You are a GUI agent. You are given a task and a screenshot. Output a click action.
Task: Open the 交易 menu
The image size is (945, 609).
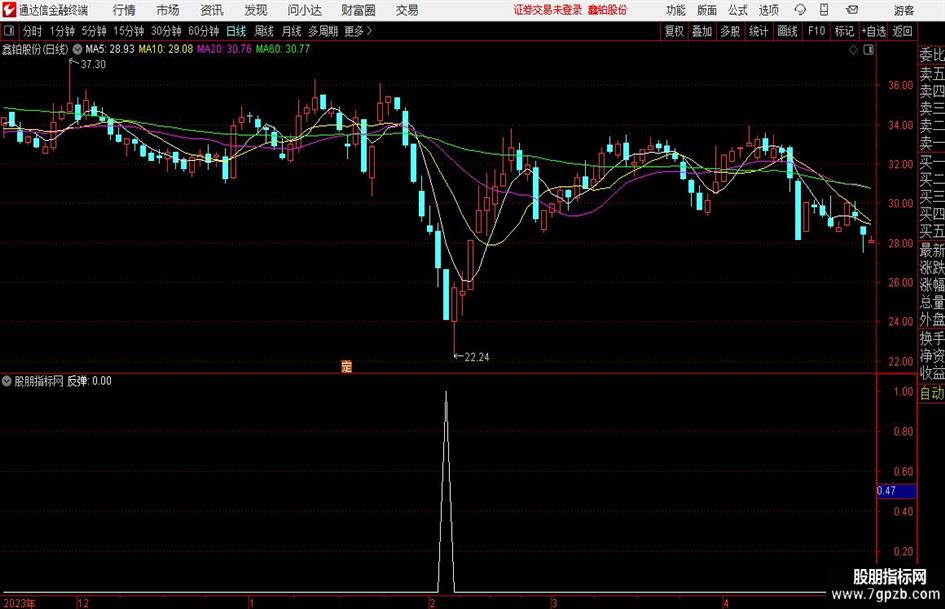[x=407, y=10]
